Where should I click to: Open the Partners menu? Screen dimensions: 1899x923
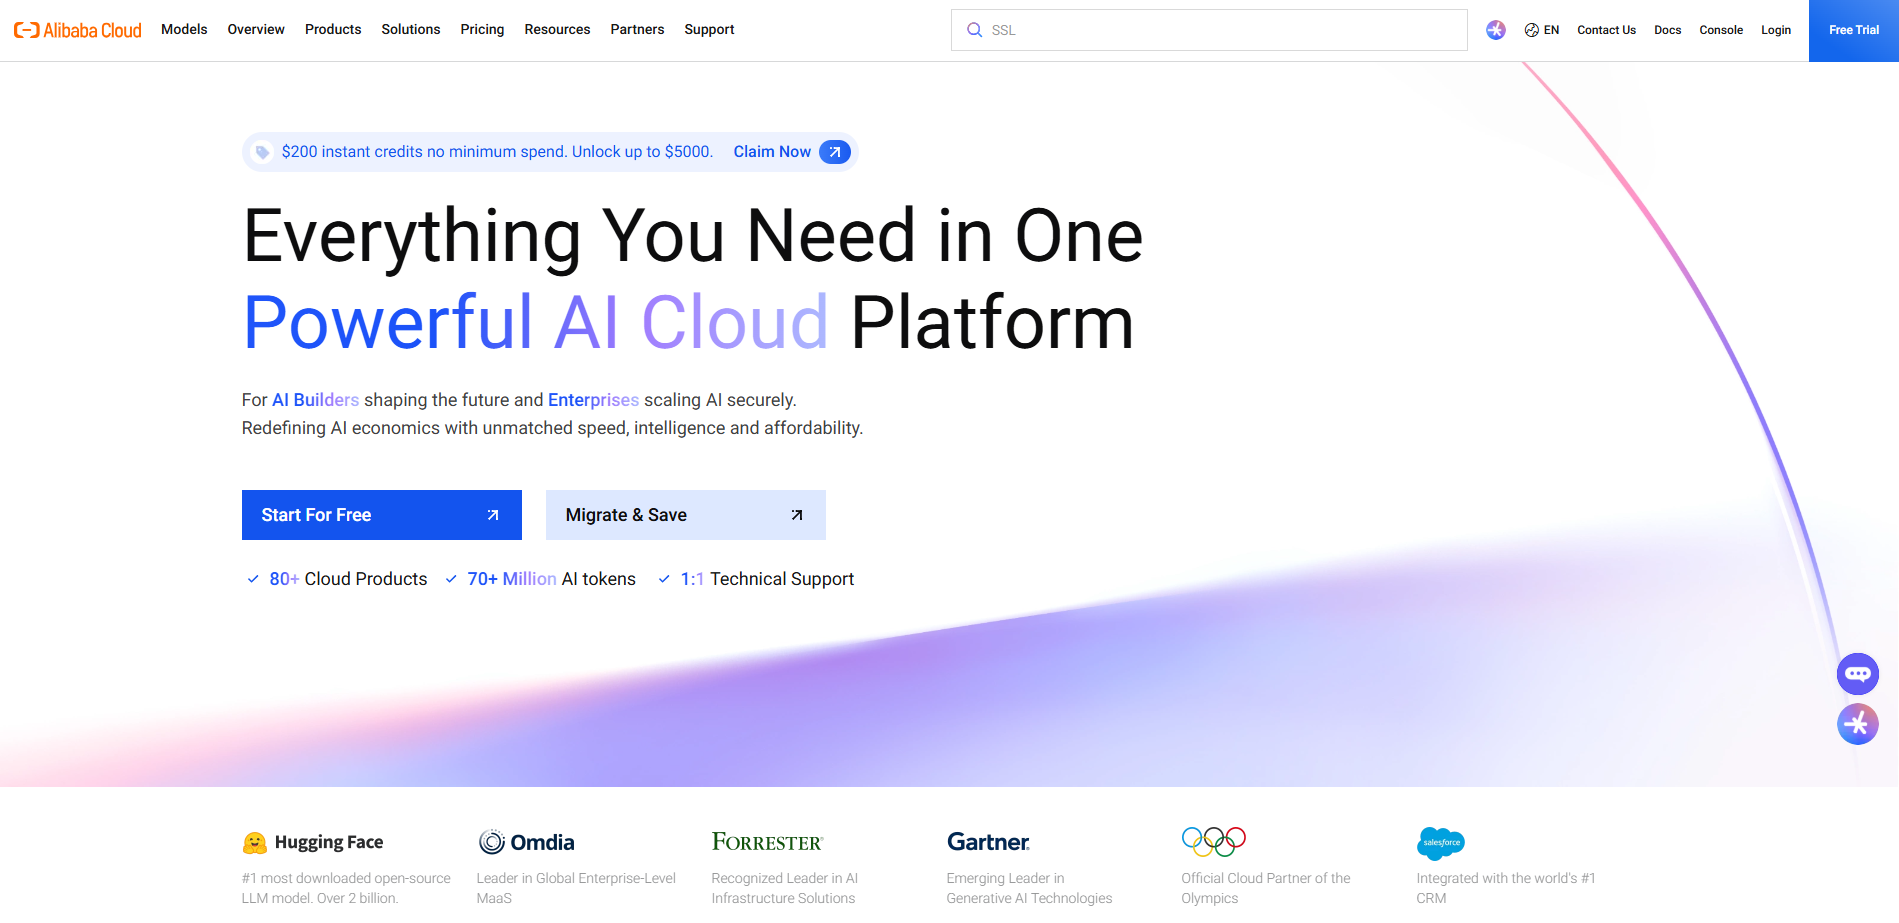point(637,30)
